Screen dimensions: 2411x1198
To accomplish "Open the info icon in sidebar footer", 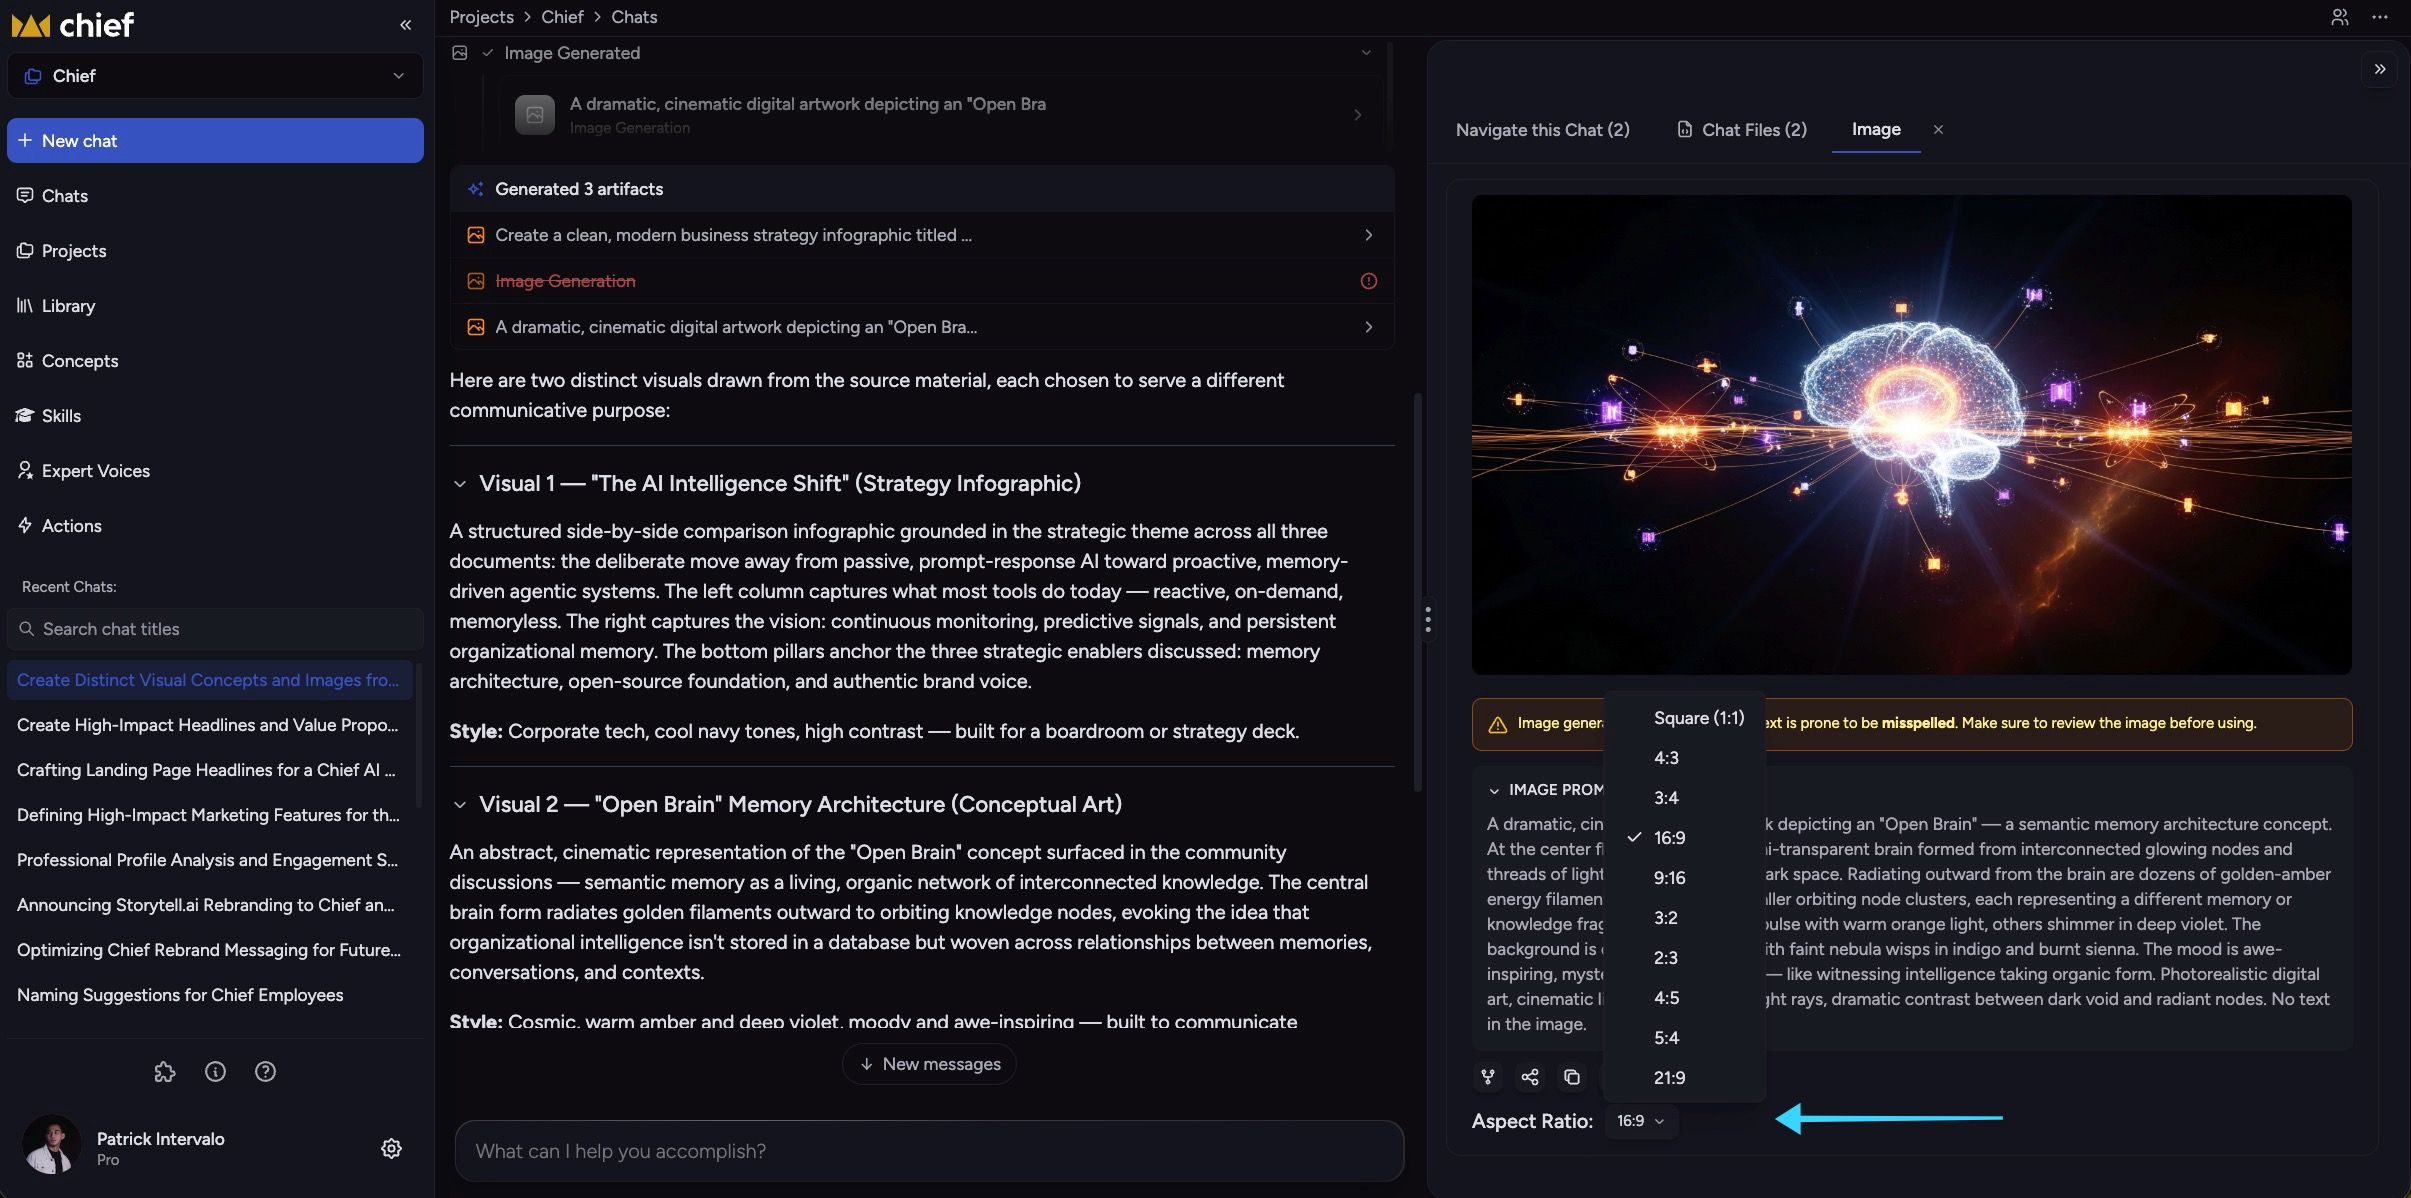I will [215, 1072].
